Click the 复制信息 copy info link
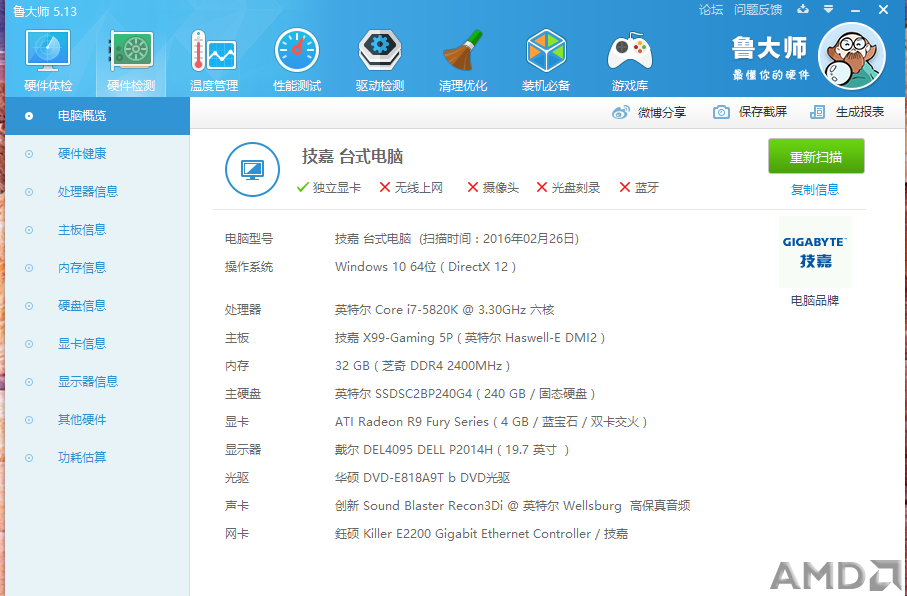Viewport: 907px width, 596px height. point(814,190)
